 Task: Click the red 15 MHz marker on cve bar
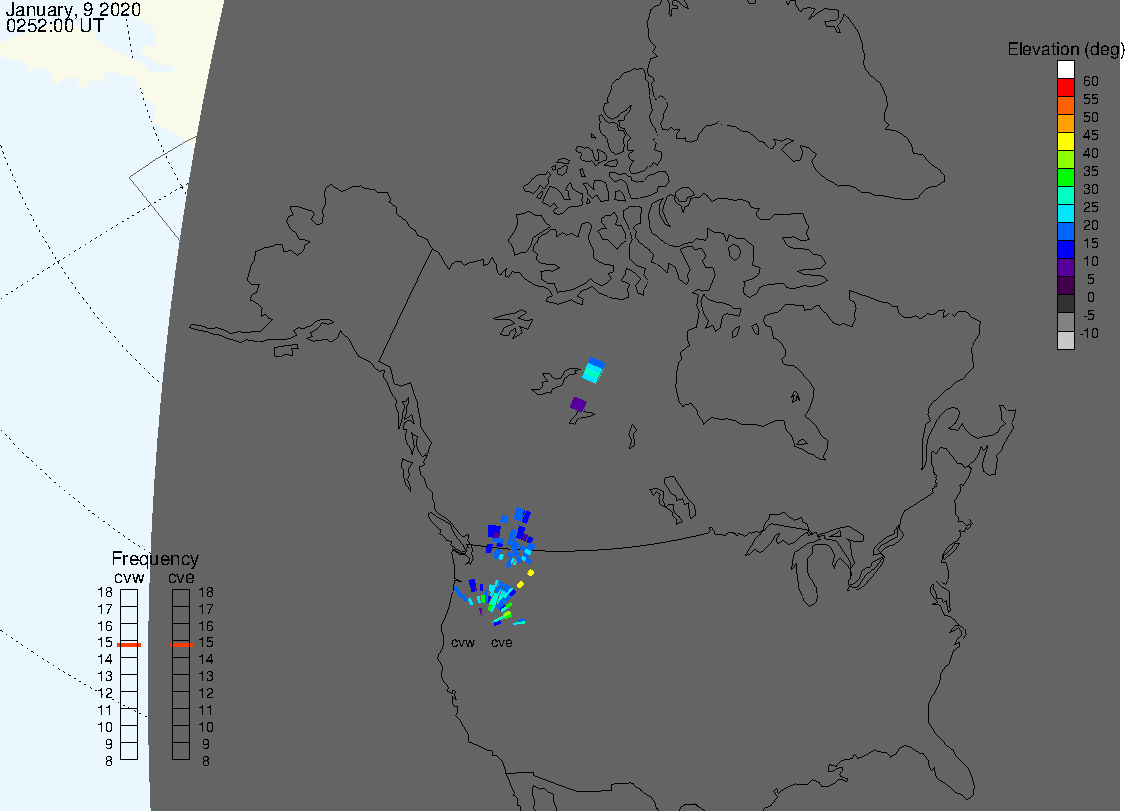(182, 645)
